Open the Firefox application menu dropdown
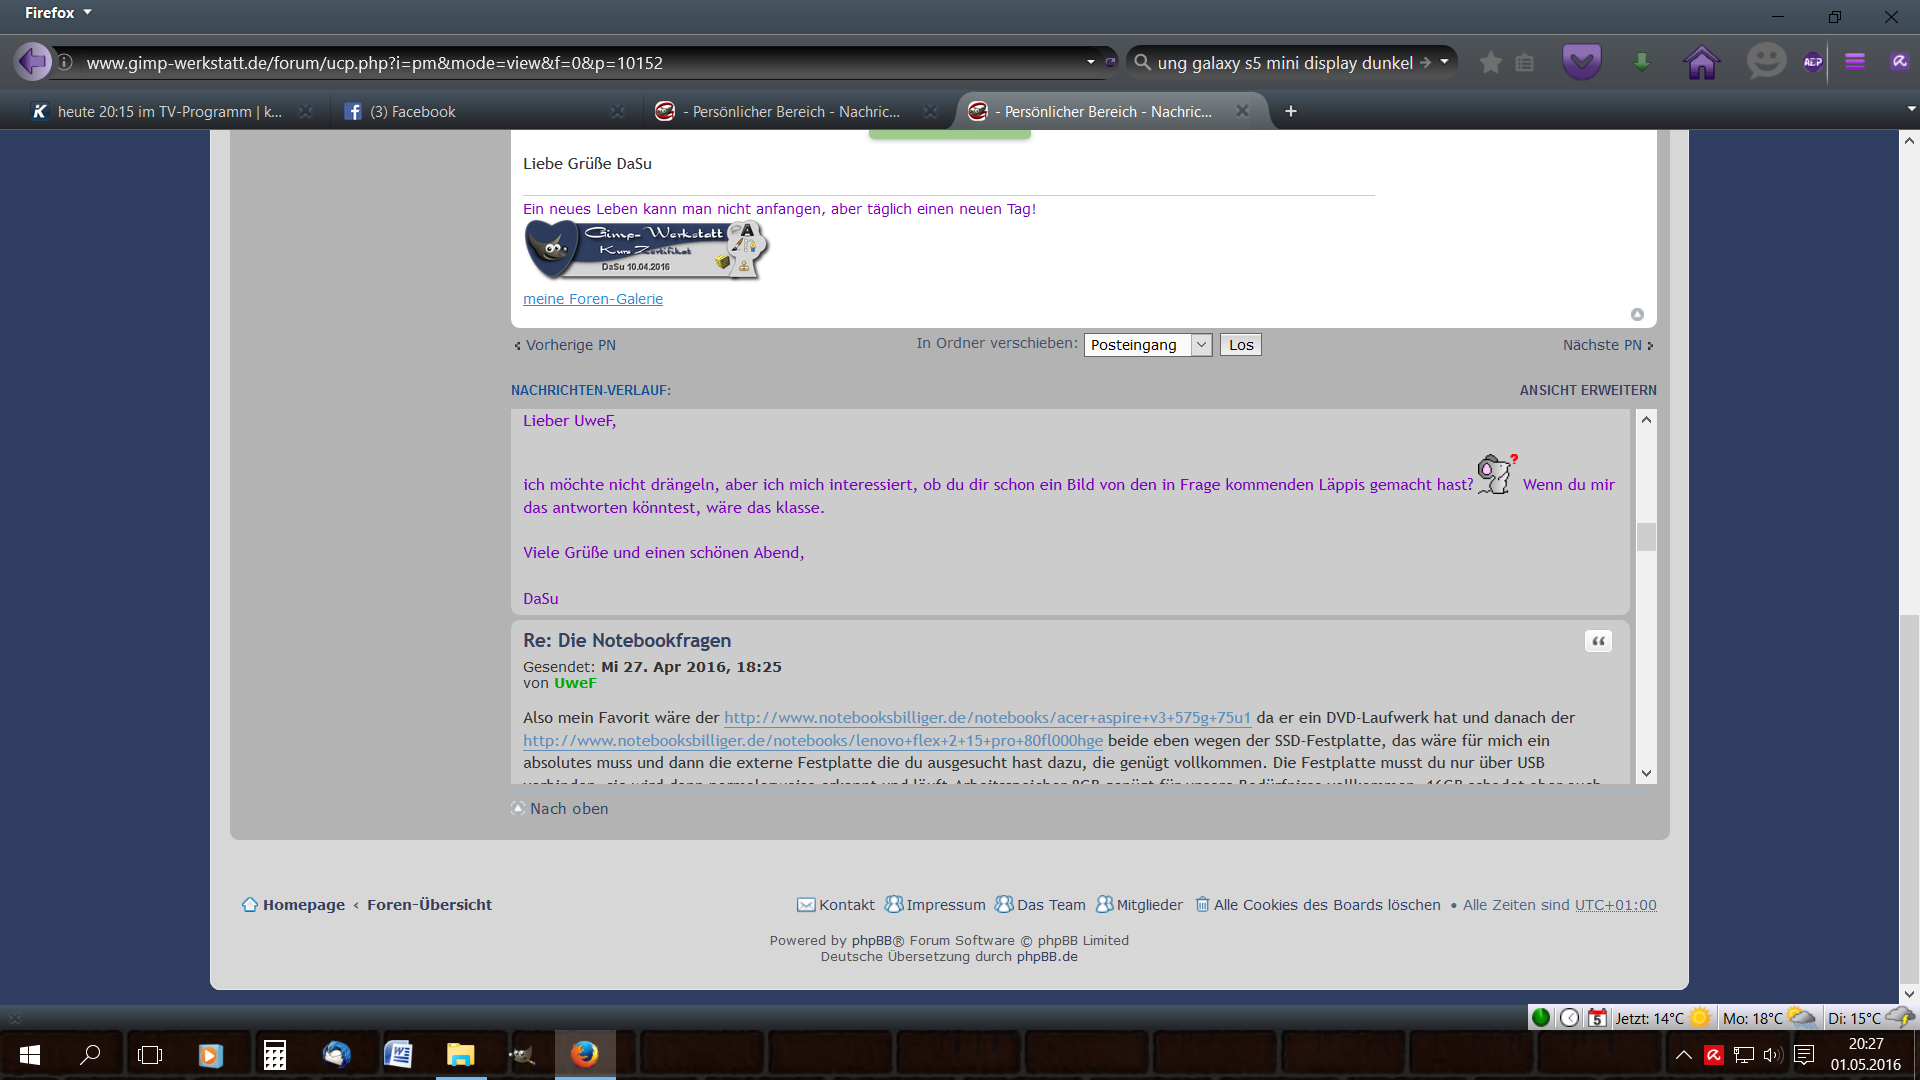 click(x=58, y=13)
